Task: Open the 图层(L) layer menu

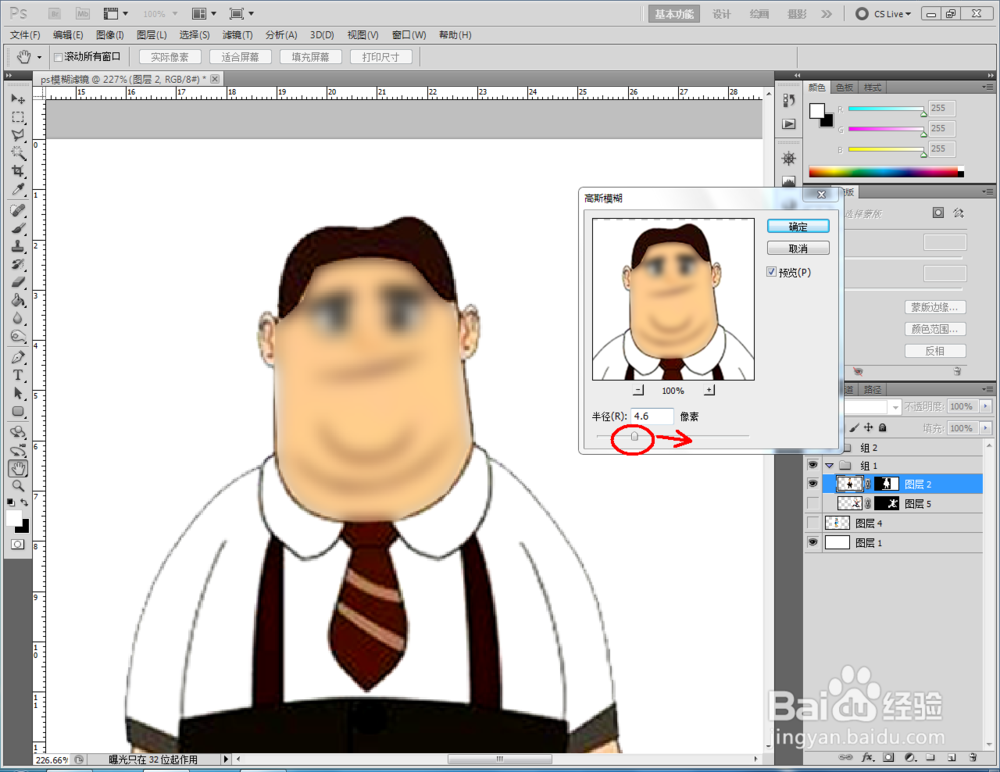Action: click(152, 35)
